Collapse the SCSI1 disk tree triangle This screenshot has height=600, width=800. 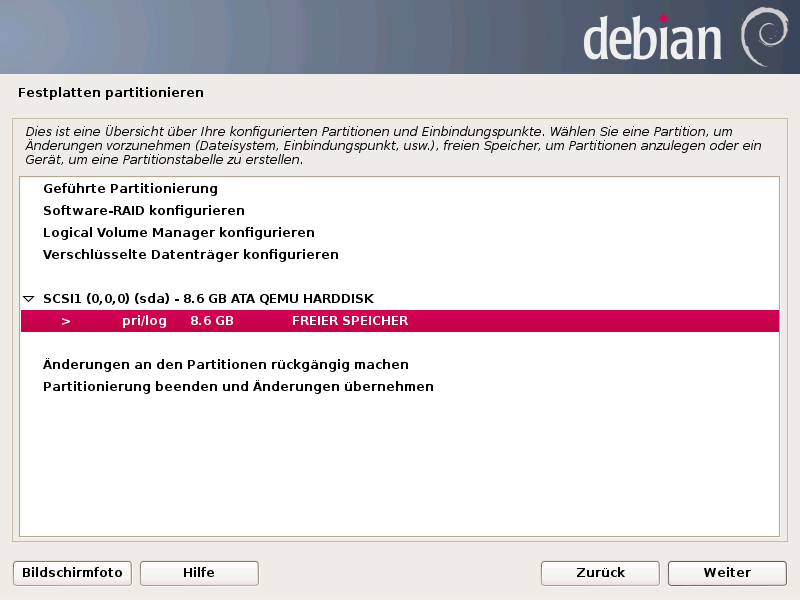(29, 299)
